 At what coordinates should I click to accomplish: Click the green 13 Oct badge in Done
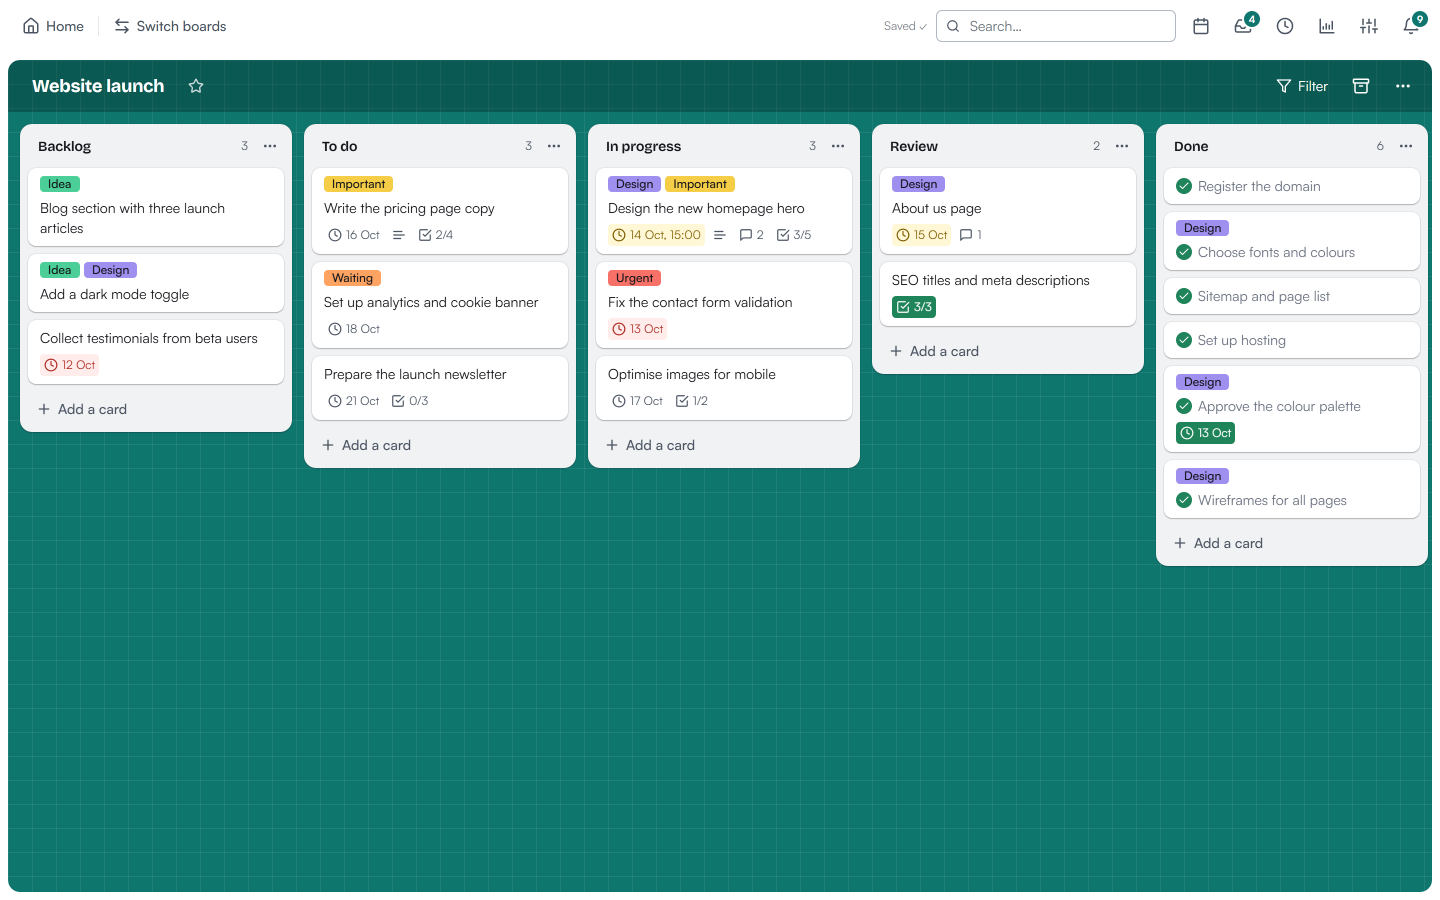(x=1205, y=433)
